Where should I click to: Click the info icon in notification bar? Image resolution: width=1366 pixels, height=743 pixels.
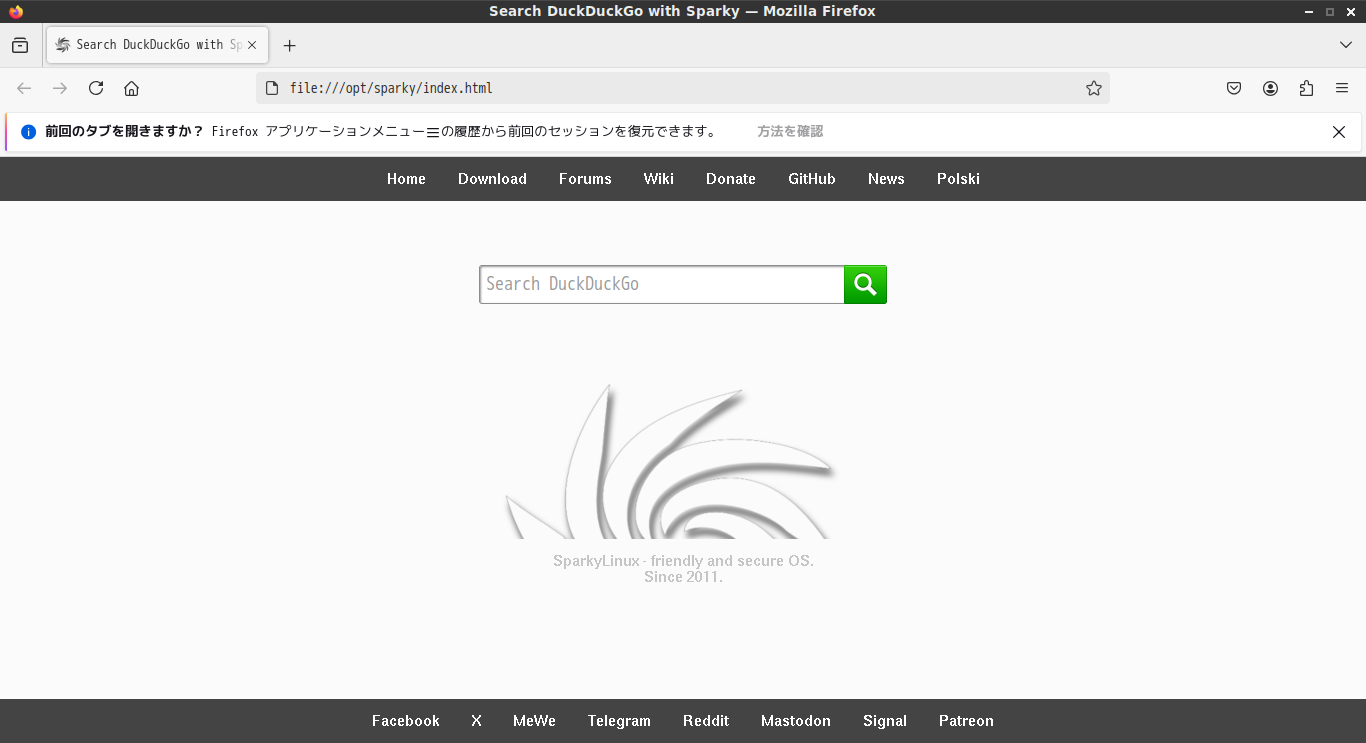(28, 132)
